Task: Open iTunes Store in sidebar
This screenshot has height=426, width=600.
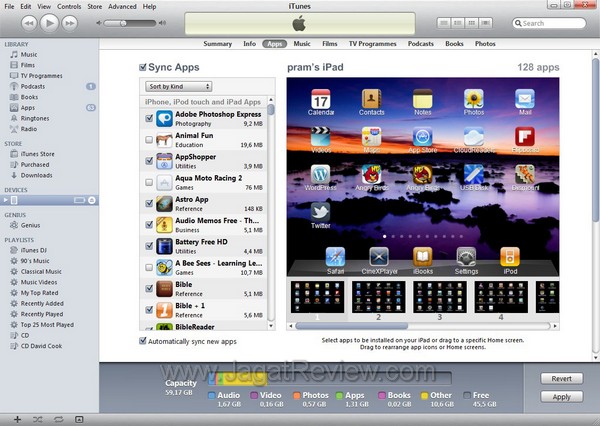Action: 38,154
